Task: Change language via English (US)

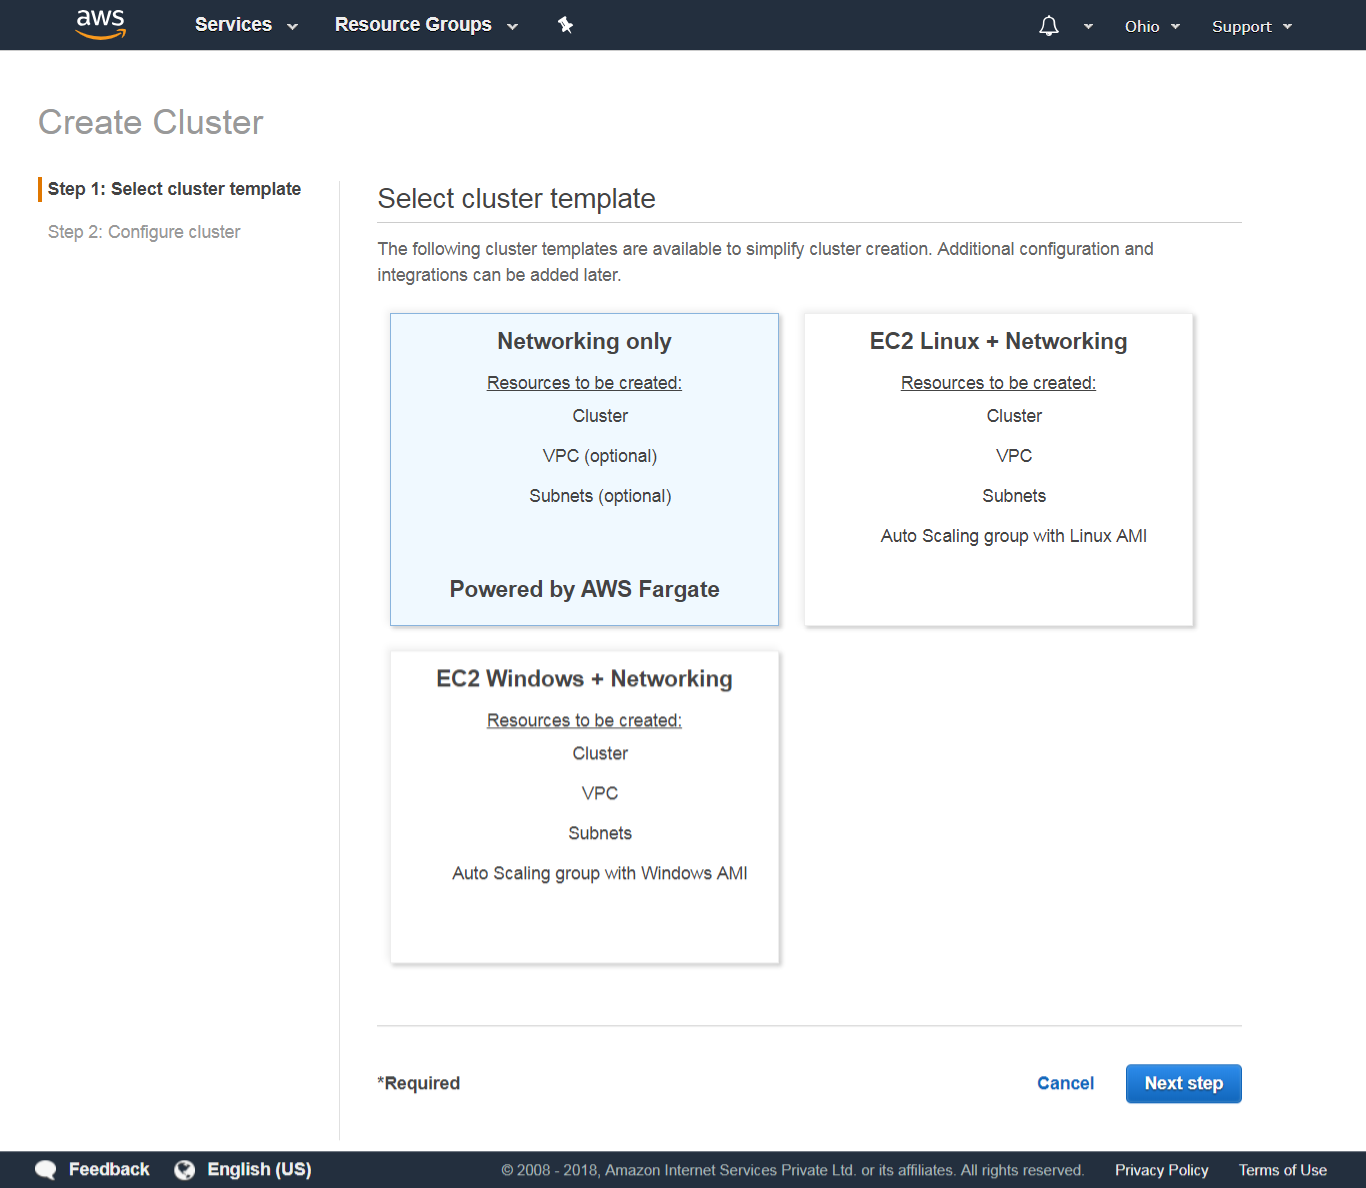Action: 259,1170
